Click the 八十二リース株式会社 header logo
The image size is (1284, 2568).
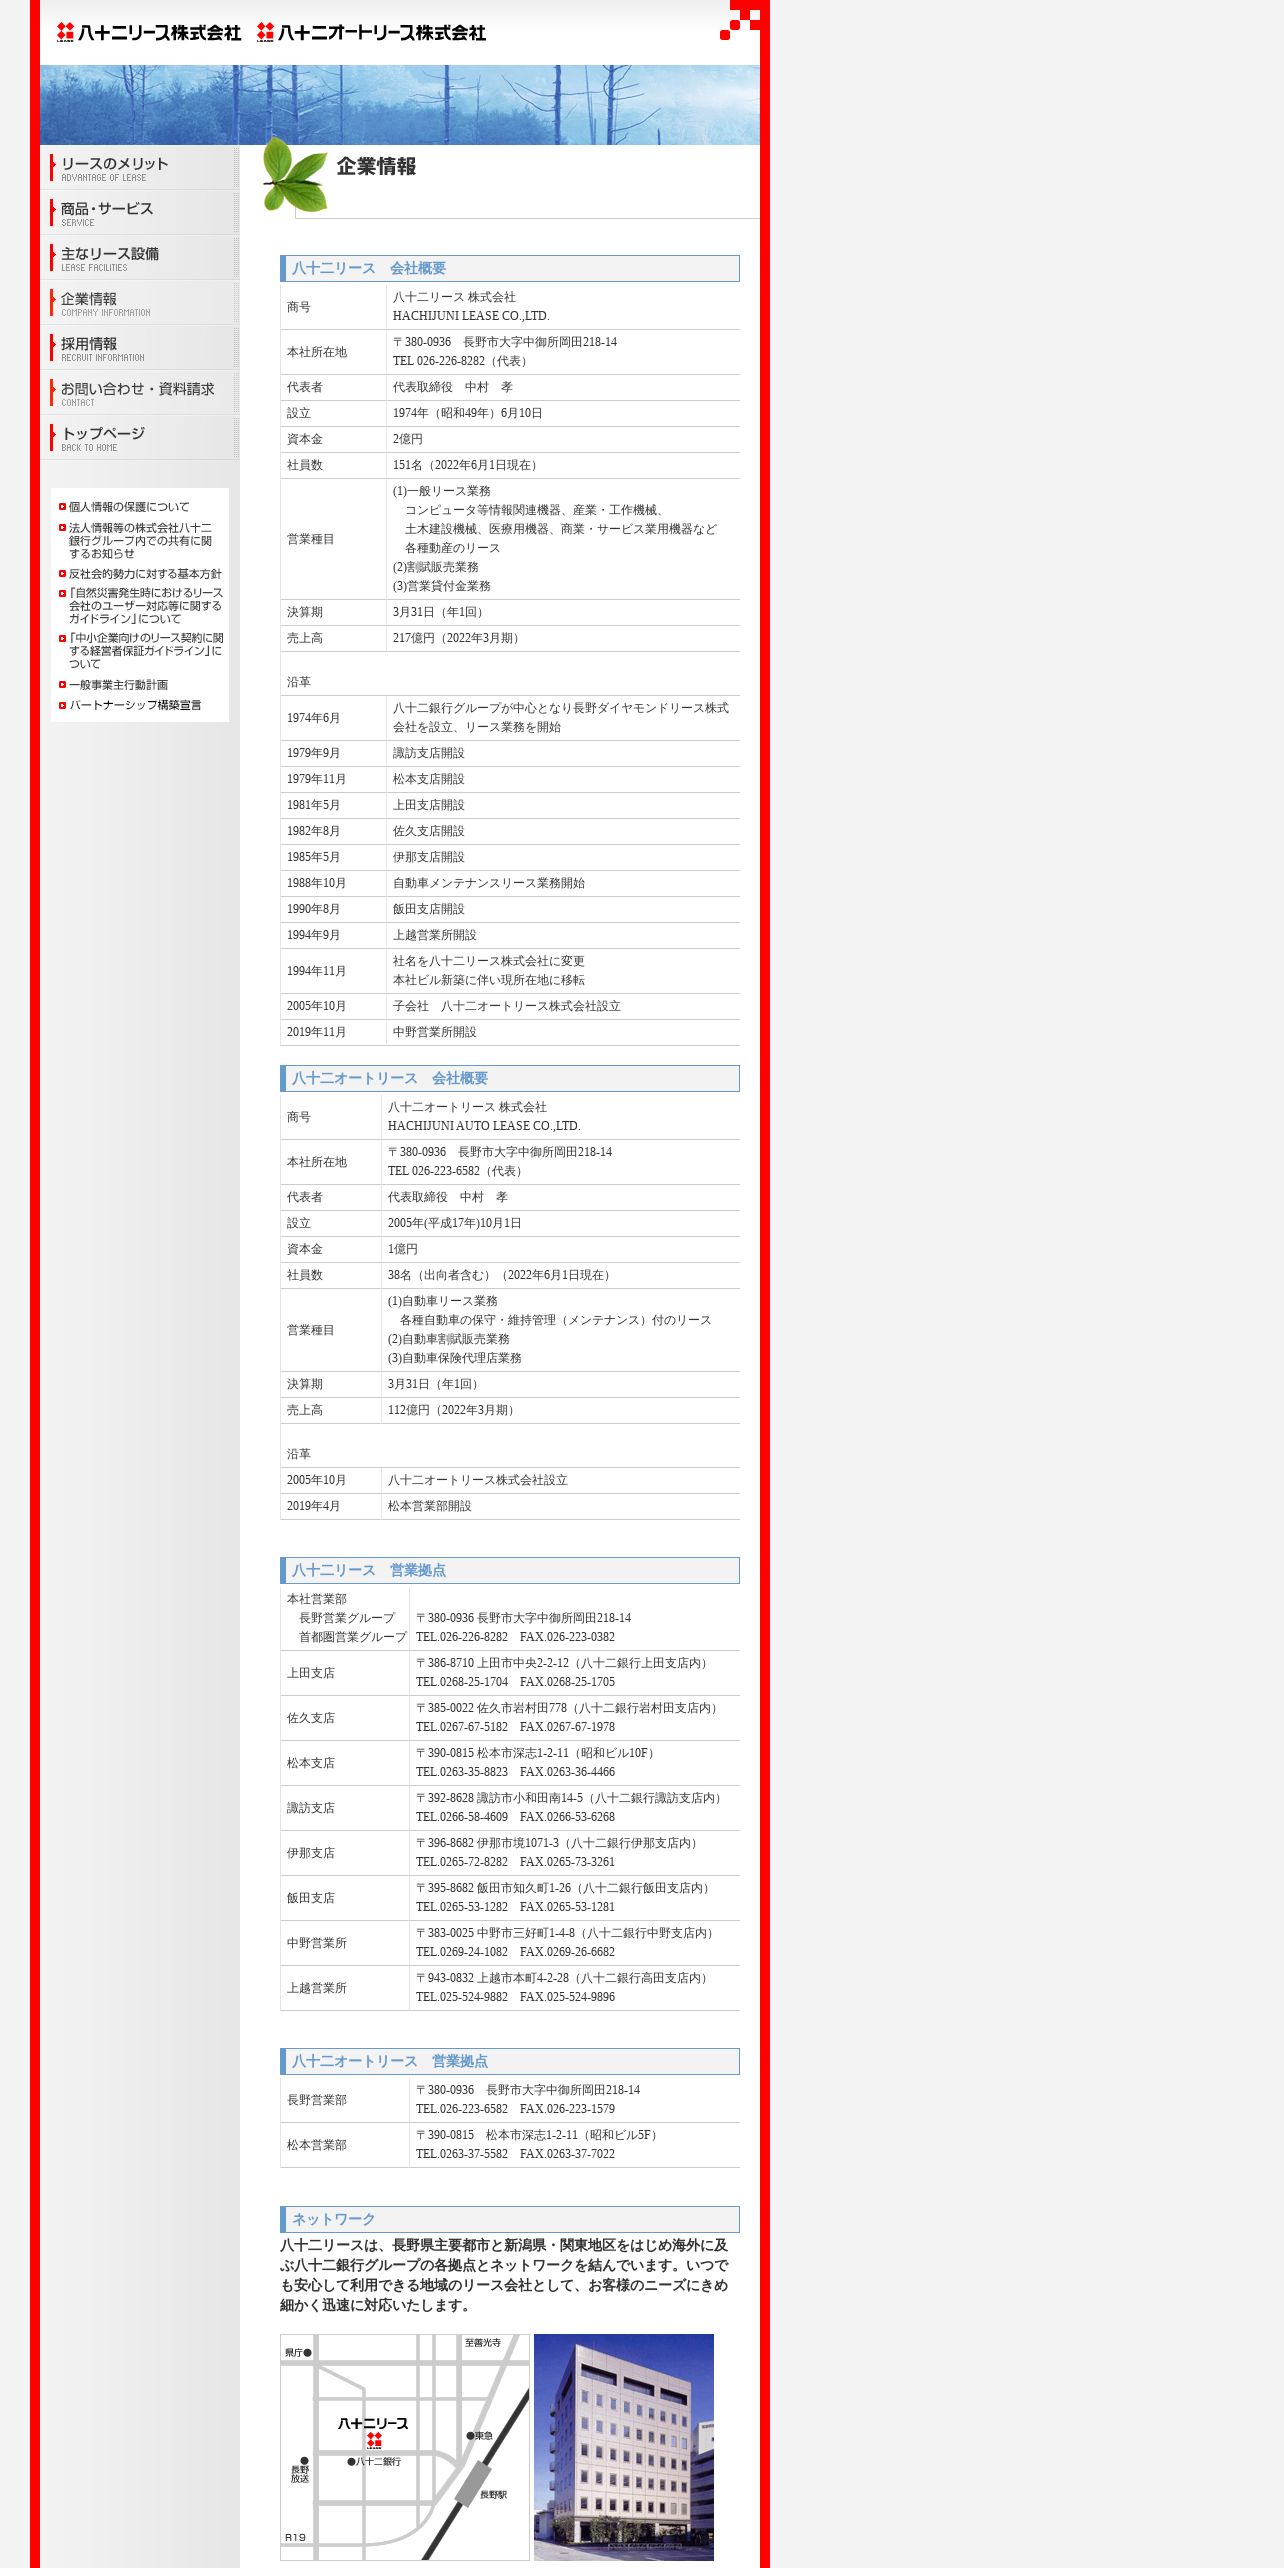tap(149, 33)
